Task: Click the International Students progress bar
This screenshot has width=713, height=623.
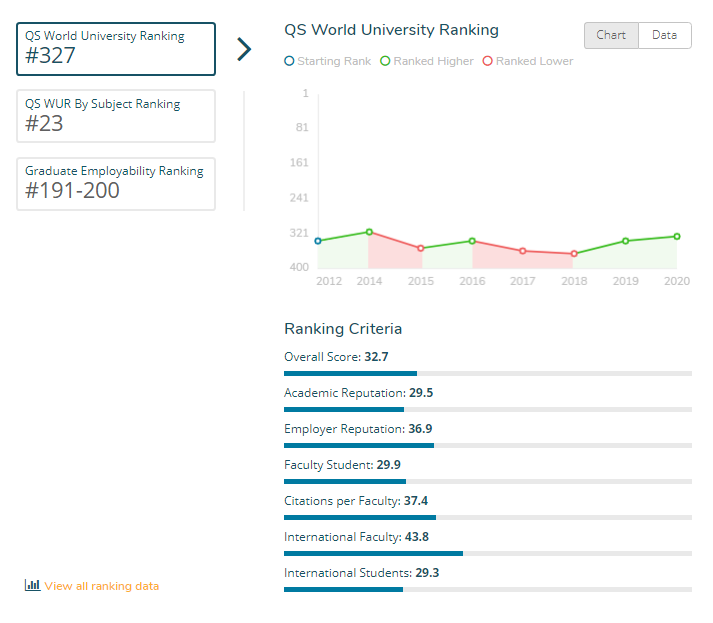Action: click(x=488, y=589)
